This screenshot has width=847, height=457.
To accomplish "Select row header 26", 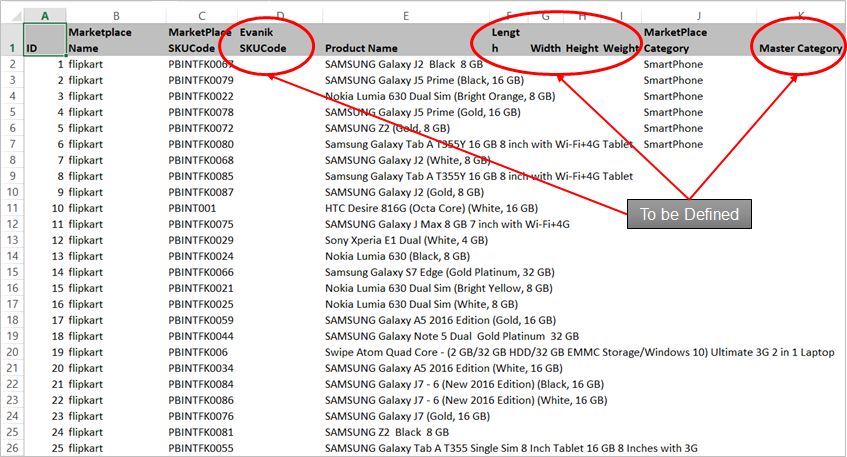I will [12, 448].
